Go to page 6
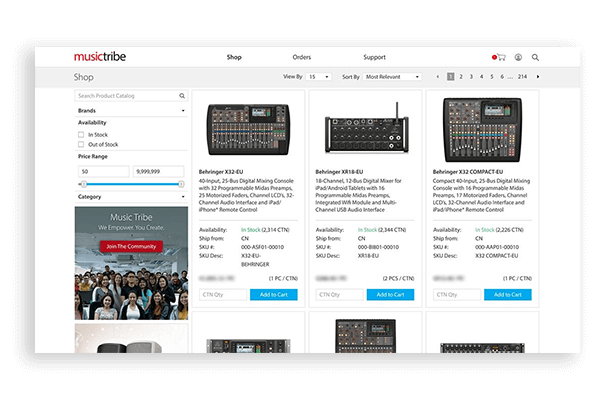Image resolution: width=615 pixels, height=400 pixels. coord(502,77)
